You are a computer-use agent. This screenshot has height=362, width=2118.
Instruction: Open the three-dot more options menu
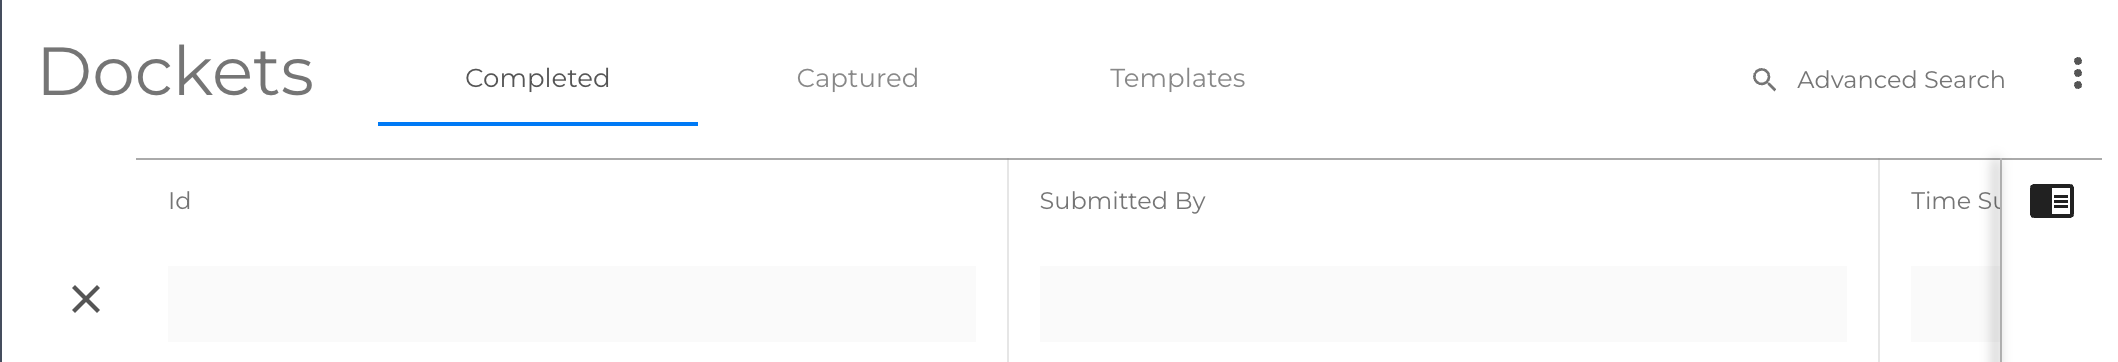pyautogui.click(x=2077, y=74)
